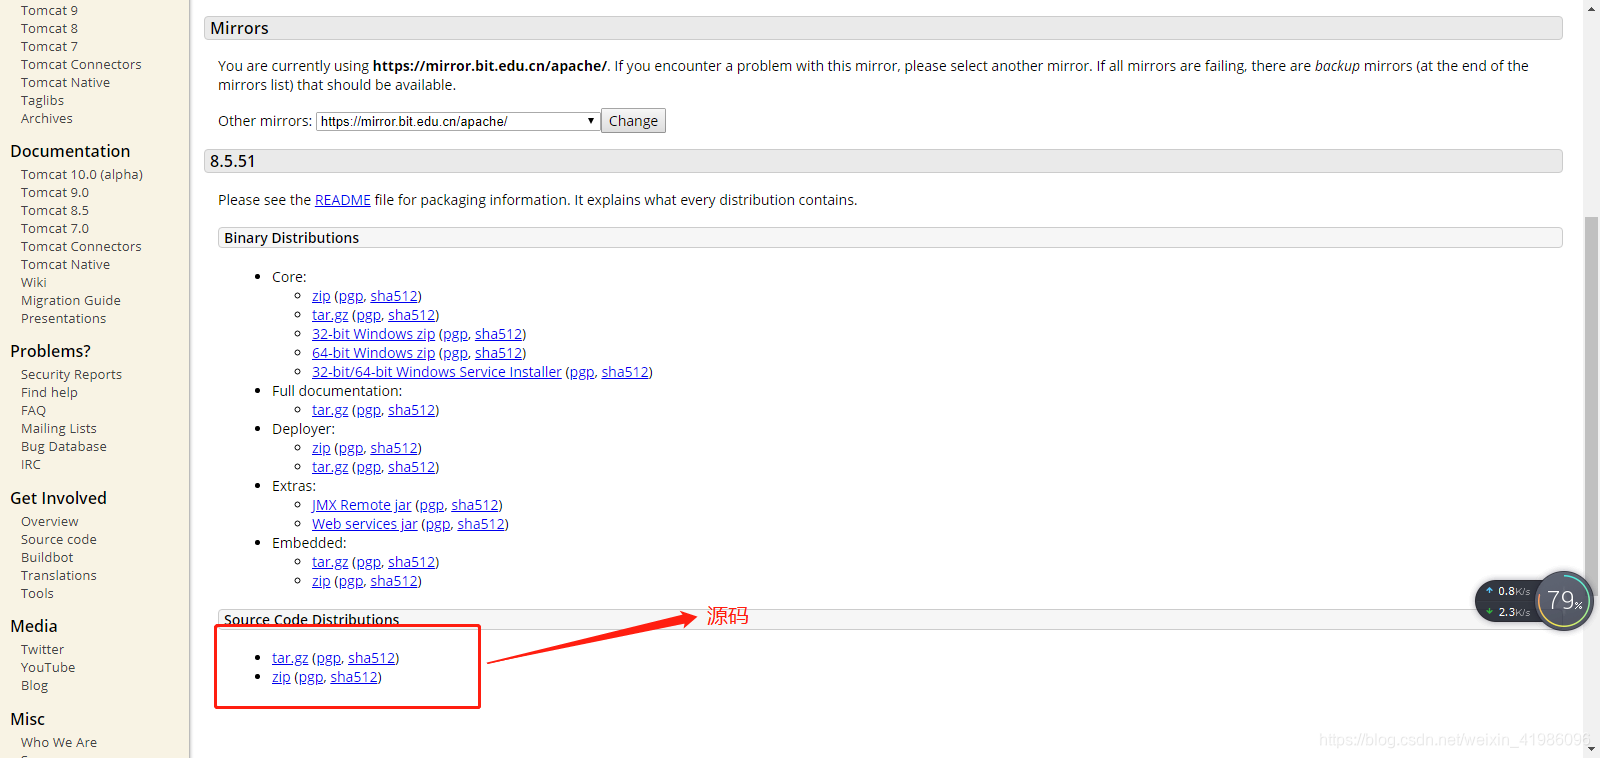The image size is (1600, 758).
Task: Download the Embedded zip
Action: tap(321, 581)
